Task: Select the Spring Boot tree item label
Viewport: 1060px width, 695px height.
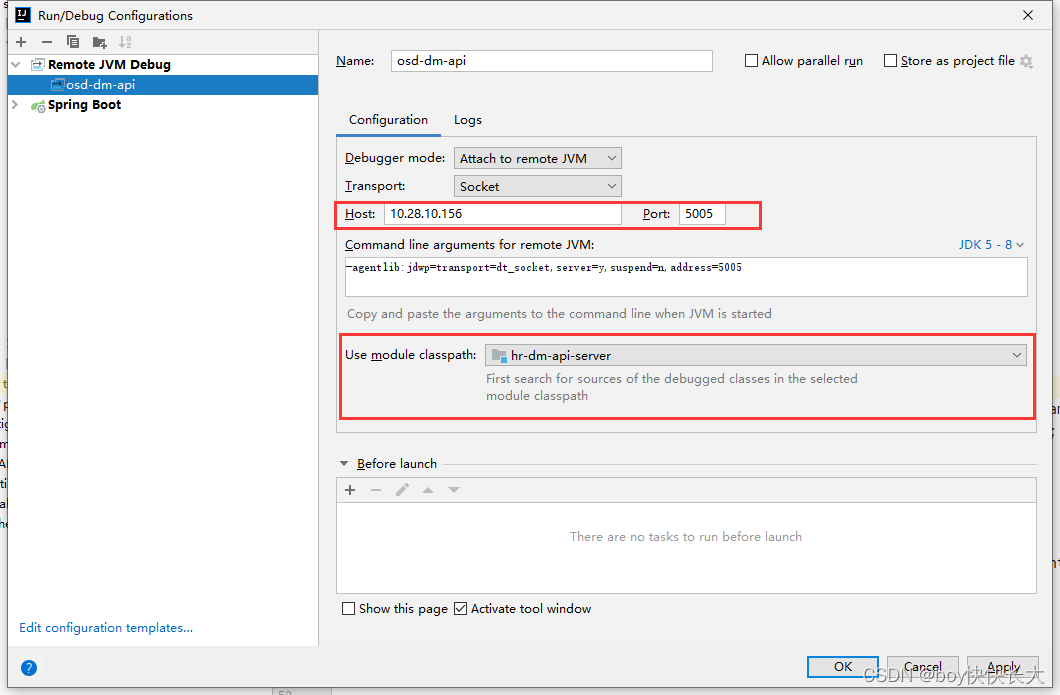Action: click(x=85, y=105)
